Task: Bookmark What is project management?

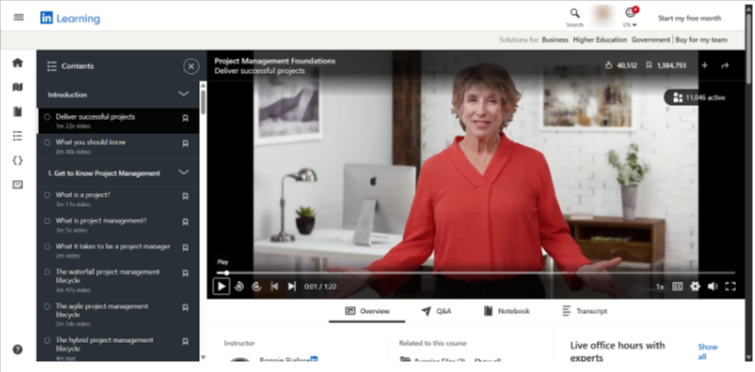Action: [x=185, y=222]
